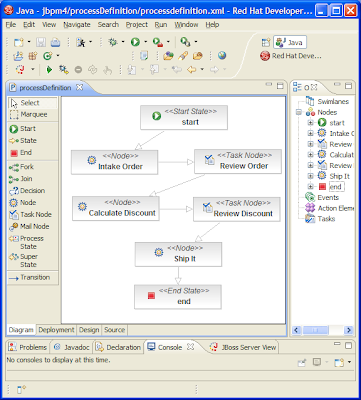The height and width of the screenshot is (400, 361).
Task: Switch to the Design tab
Action: click(89, 330)
